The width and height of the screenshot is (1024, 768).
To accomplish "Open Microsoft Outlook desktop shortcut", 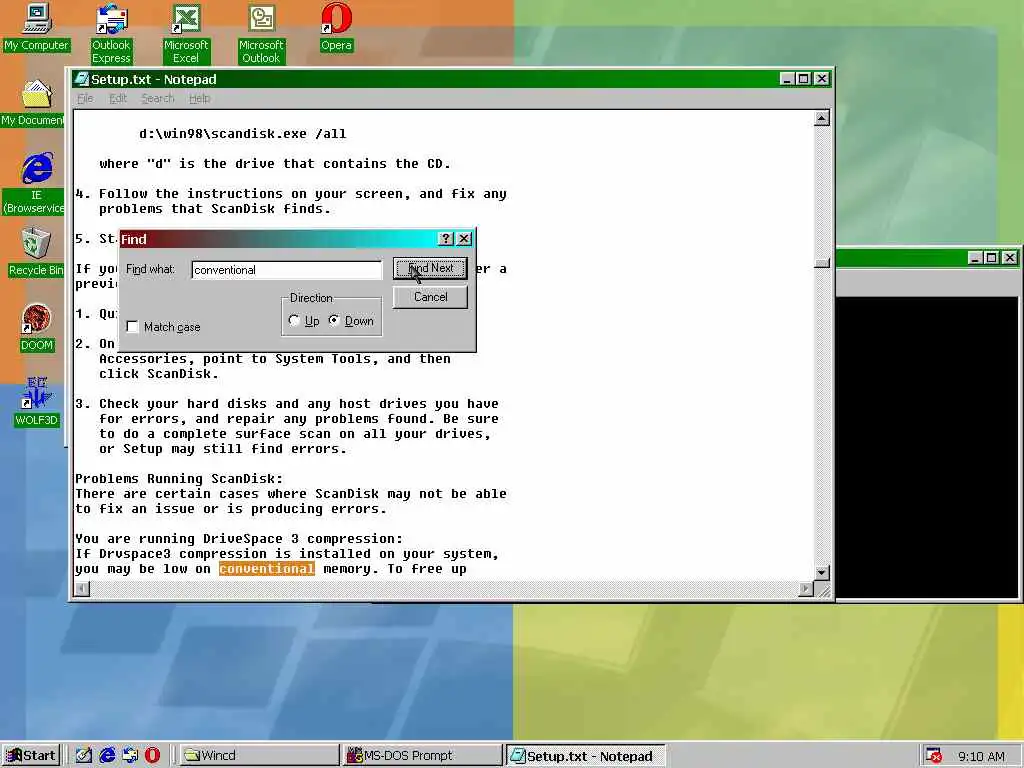I will pyautogui.click(x=261, y=34).
